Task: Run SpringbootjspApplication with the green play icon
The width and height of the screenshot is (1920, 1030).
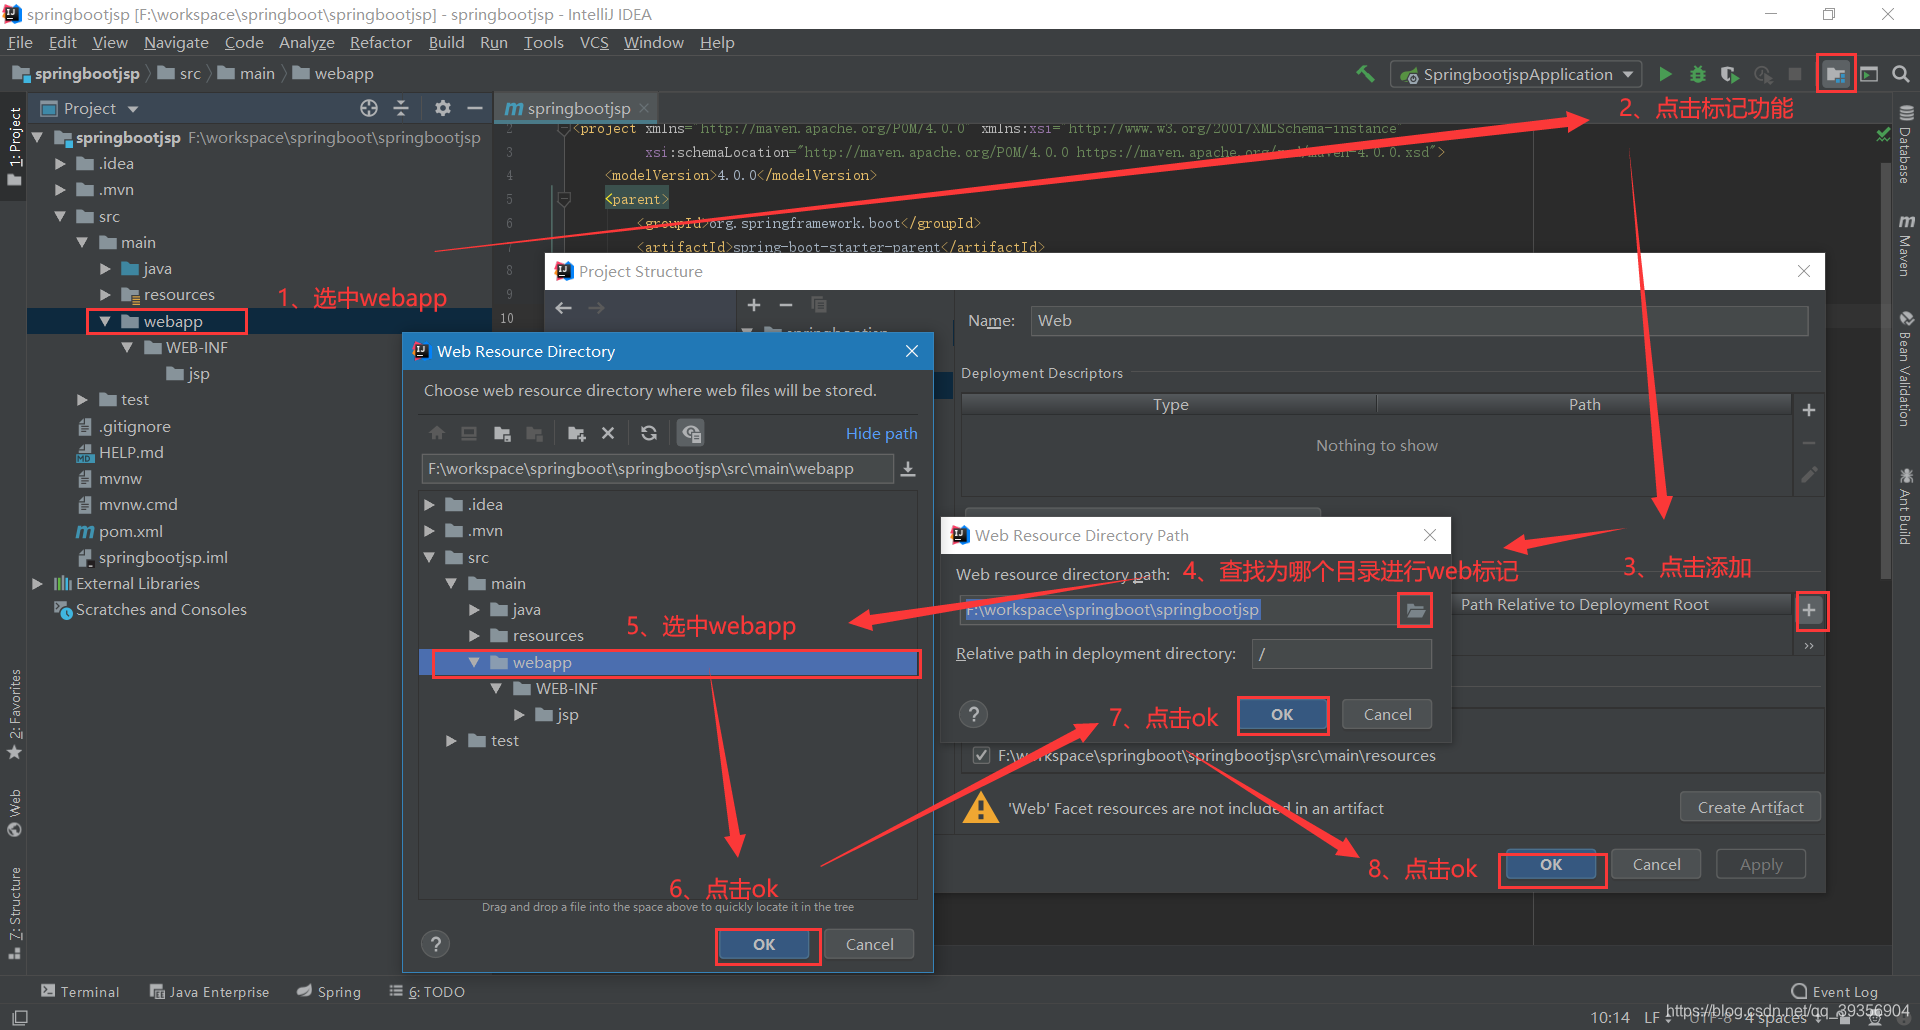Action: [1665, 74]
